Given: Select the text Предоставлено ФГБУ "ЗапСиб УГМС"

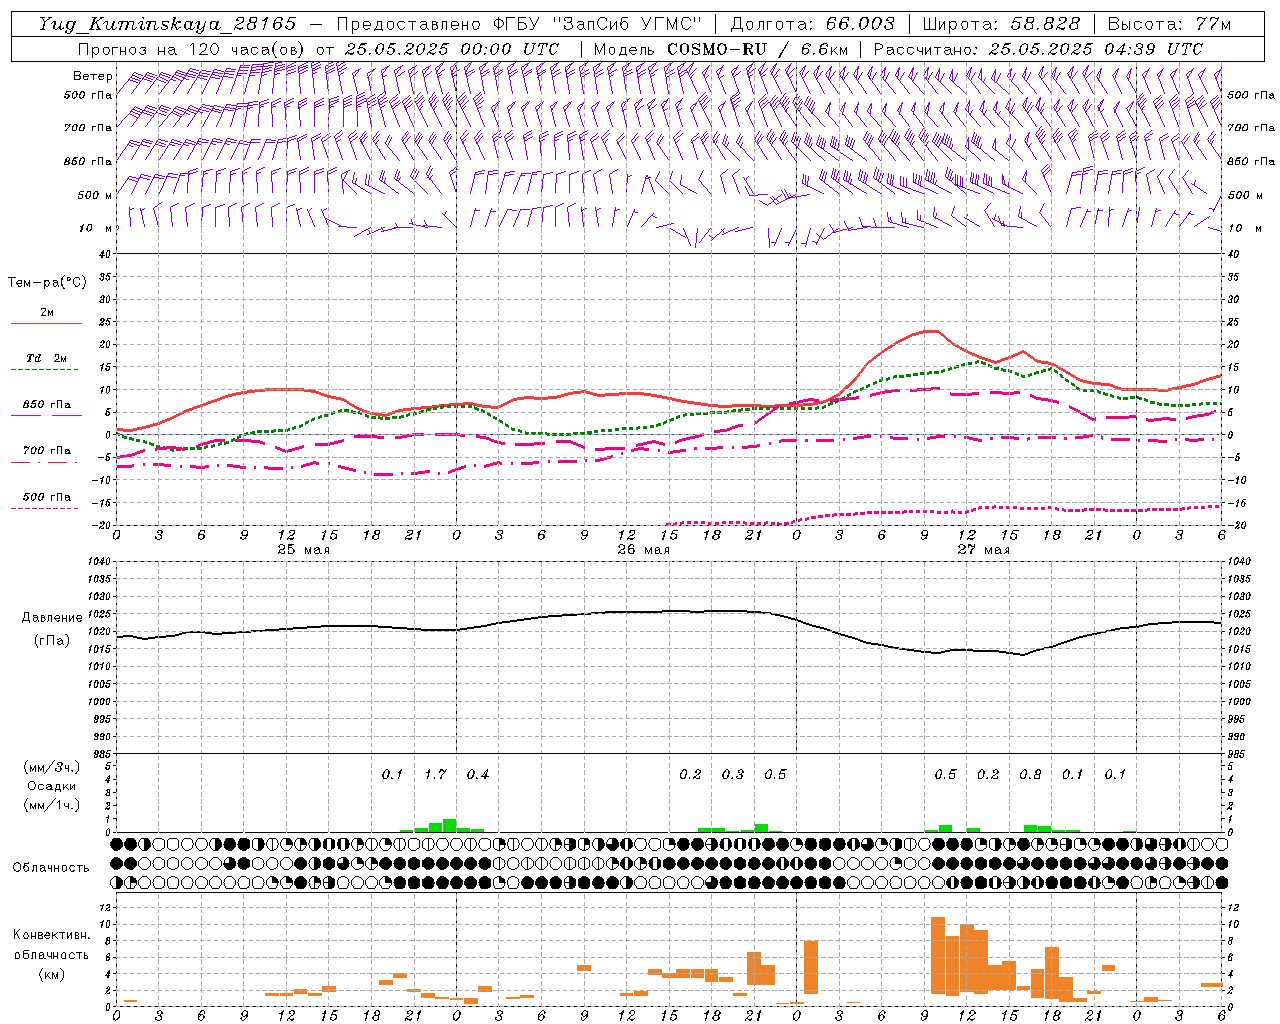Looking at the screenshot, I should pyautogui.click(x=519, y=24).
